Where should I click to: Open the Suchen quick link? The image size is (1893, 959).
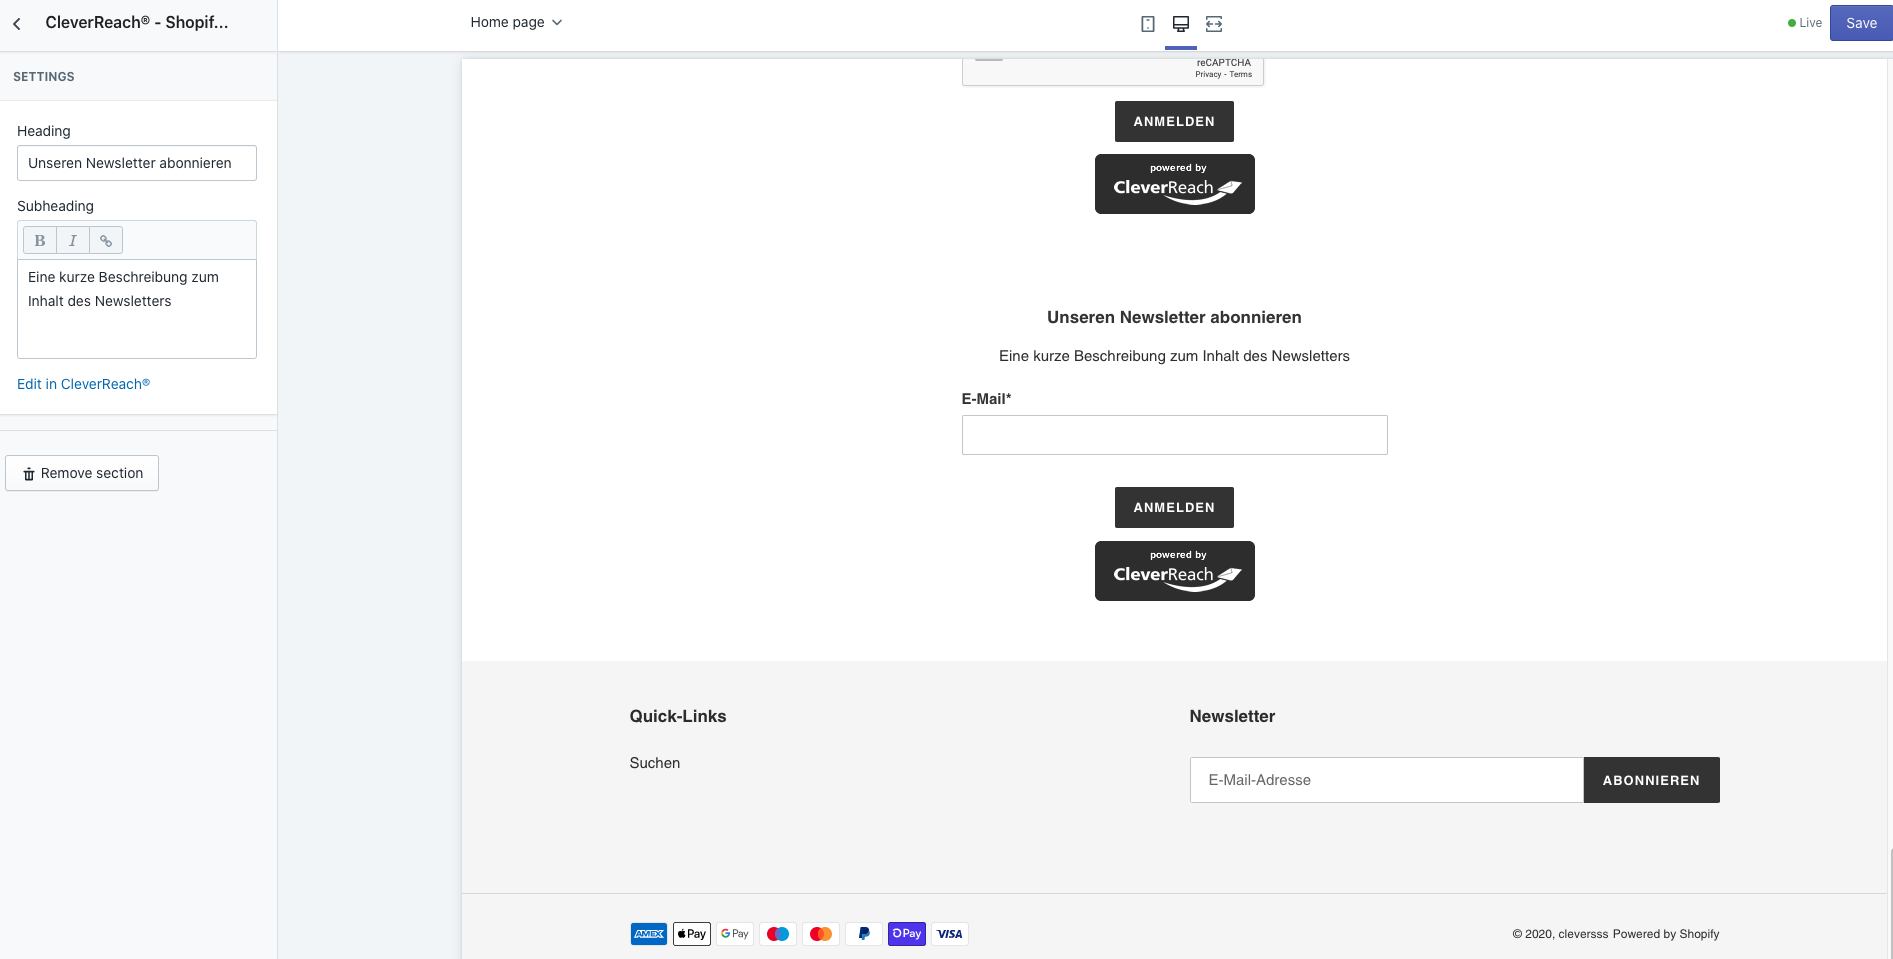click(654, 763)
